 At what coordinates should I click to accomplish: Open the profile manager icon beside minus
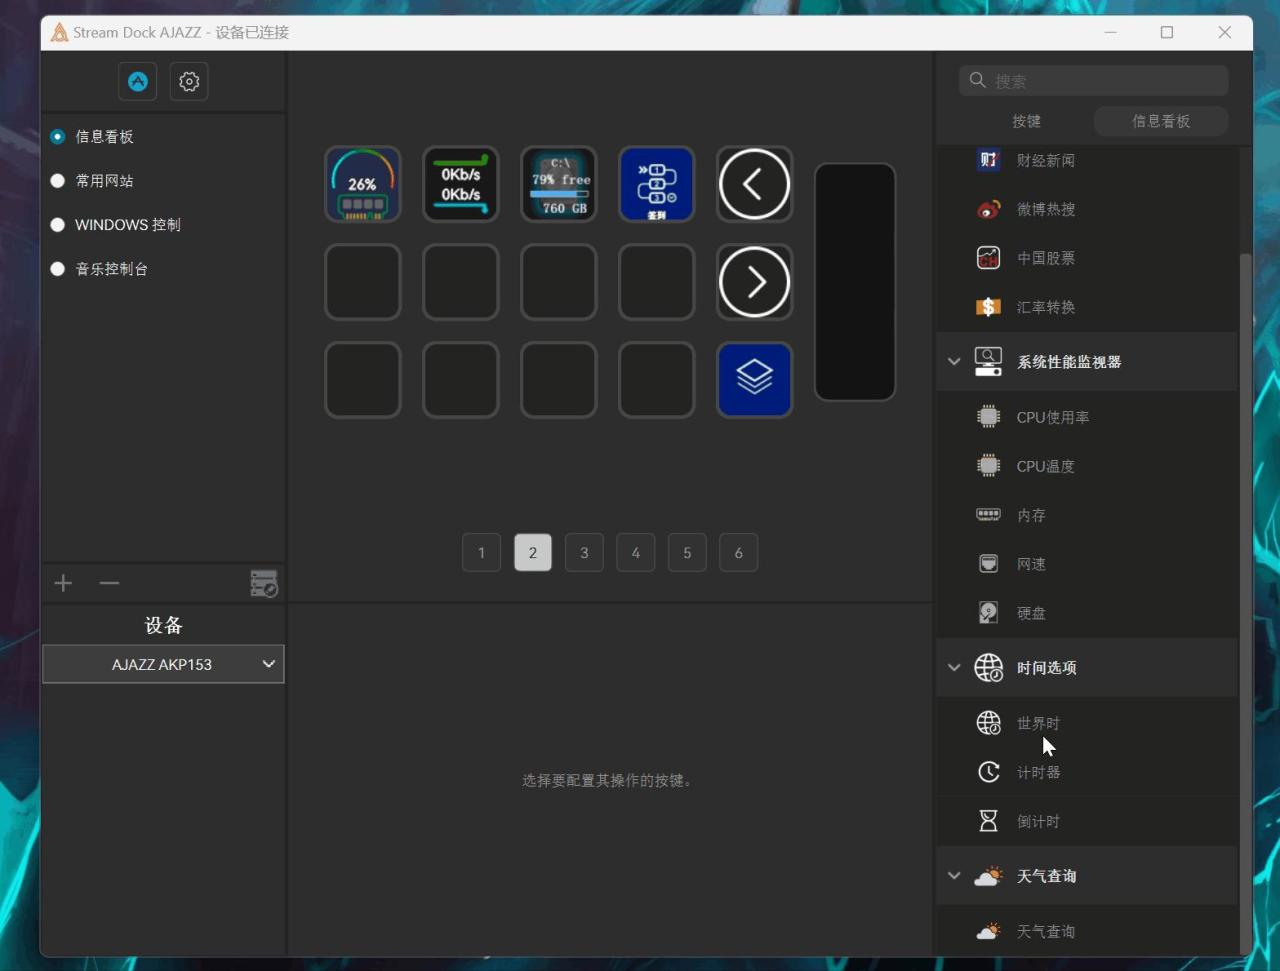click(x=264, y=584)
